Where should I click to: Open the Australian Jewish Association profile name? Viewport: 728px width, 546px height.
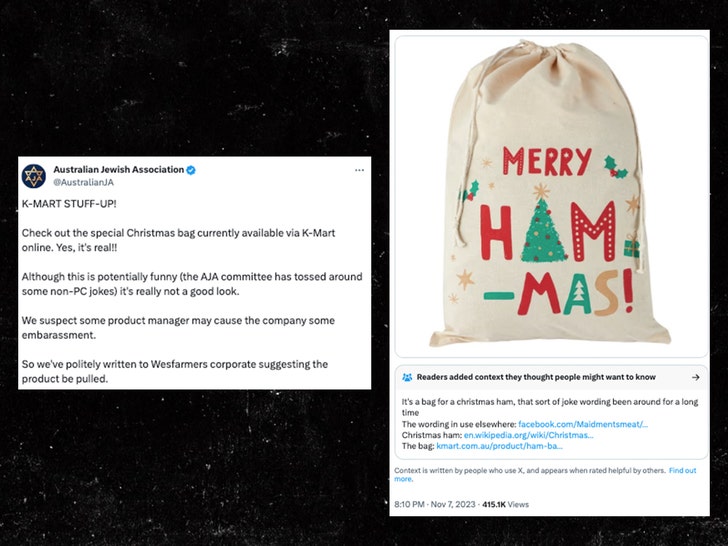[x=118, y=170]
